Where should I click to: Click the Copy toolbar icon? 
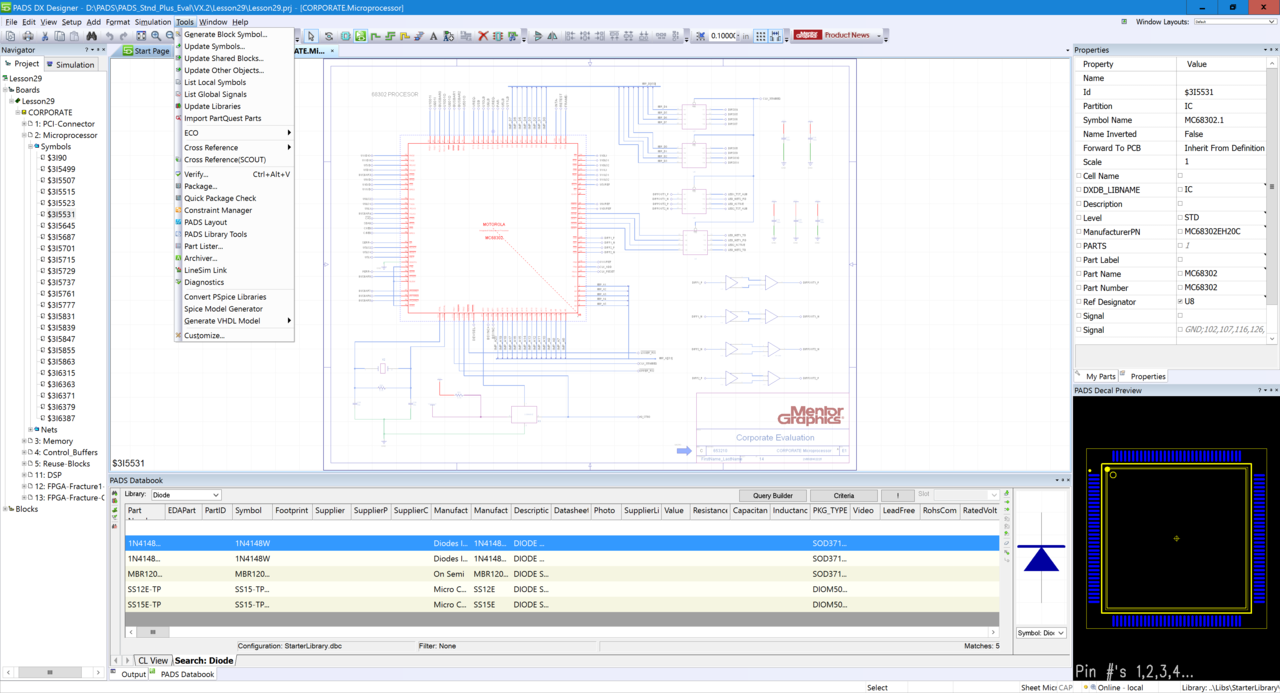59,36
